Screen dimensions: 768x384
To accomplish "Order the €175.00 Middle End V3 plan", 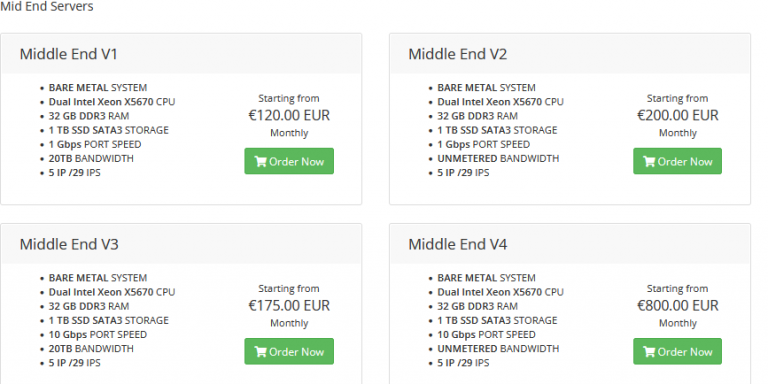I will [x=289, y=351].
